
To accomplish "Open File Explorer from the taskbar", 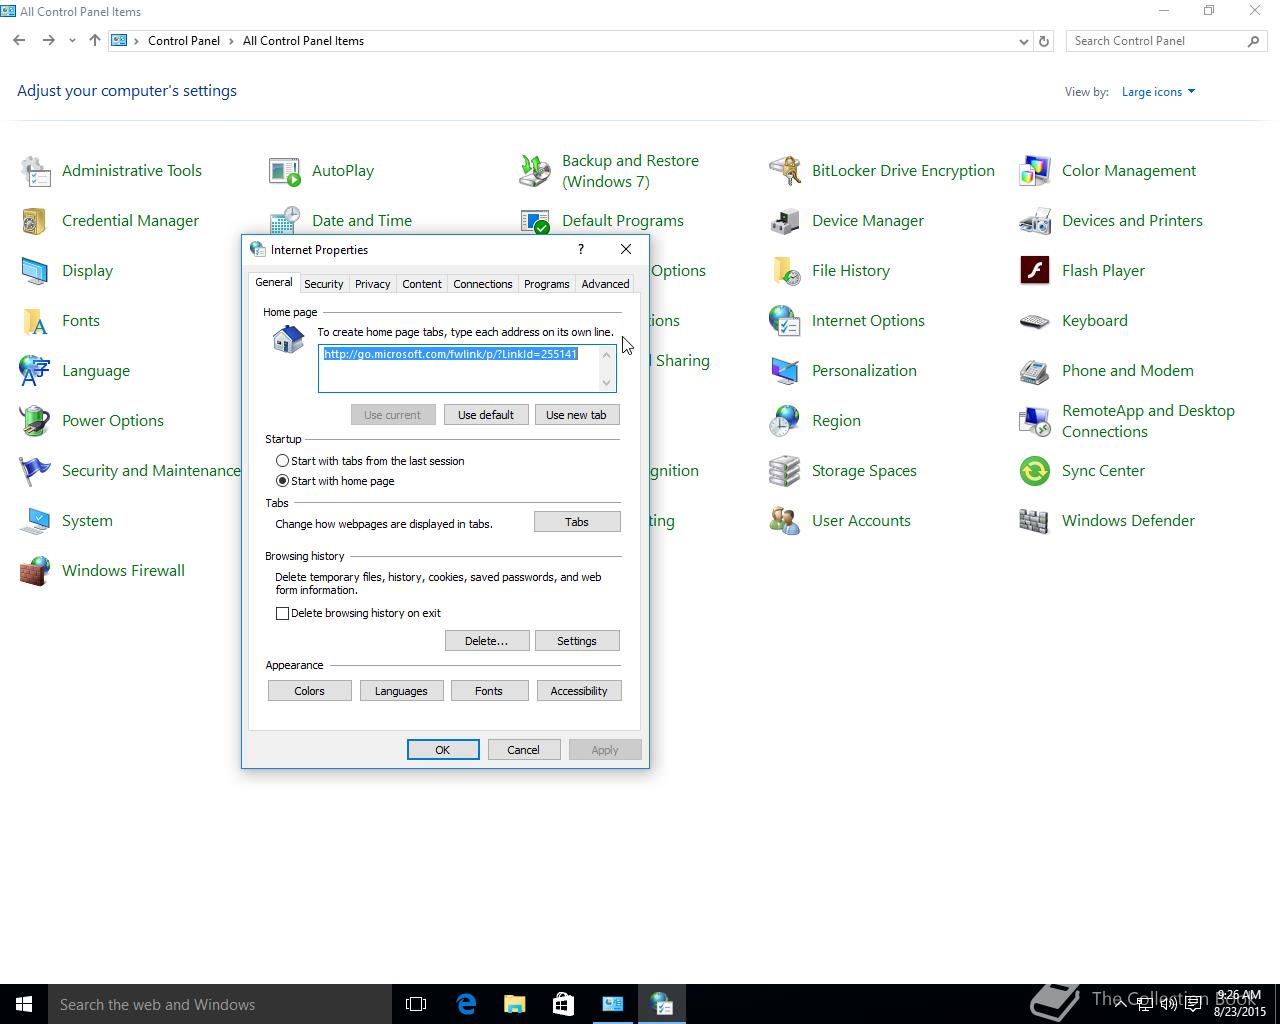I will coord(514,1004).
